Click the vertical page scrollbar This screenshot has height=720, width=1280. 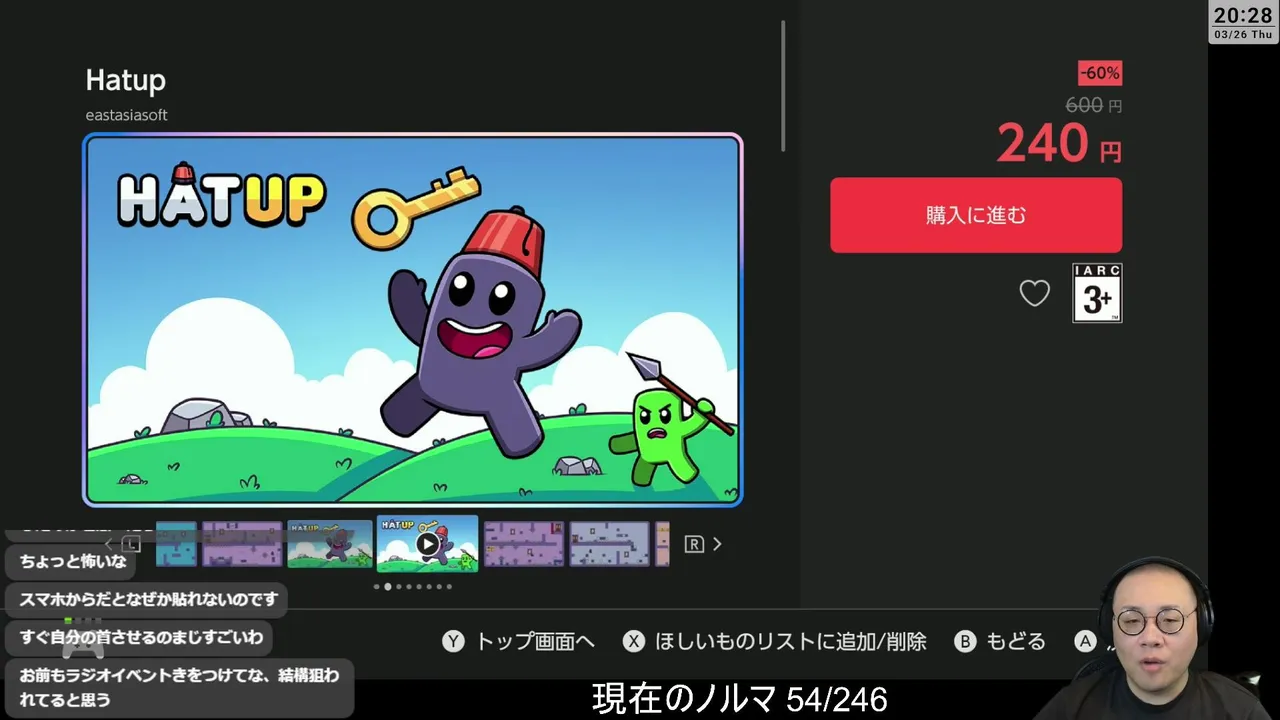[x=783, y=85]
